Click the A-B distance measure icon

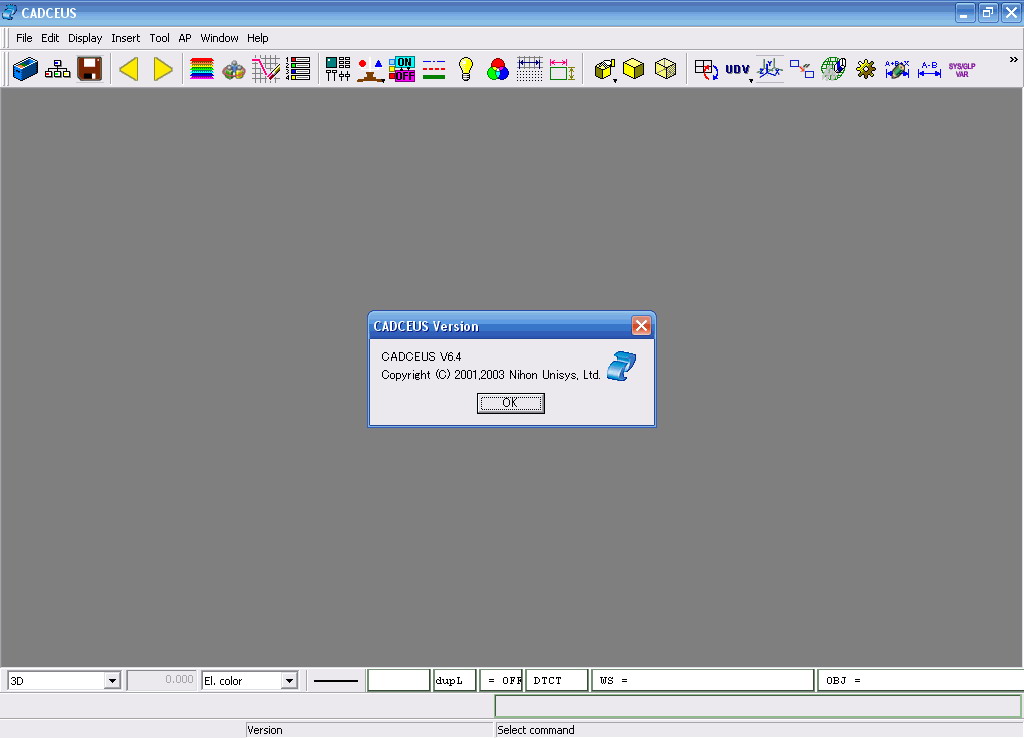[x=929, y=69]
